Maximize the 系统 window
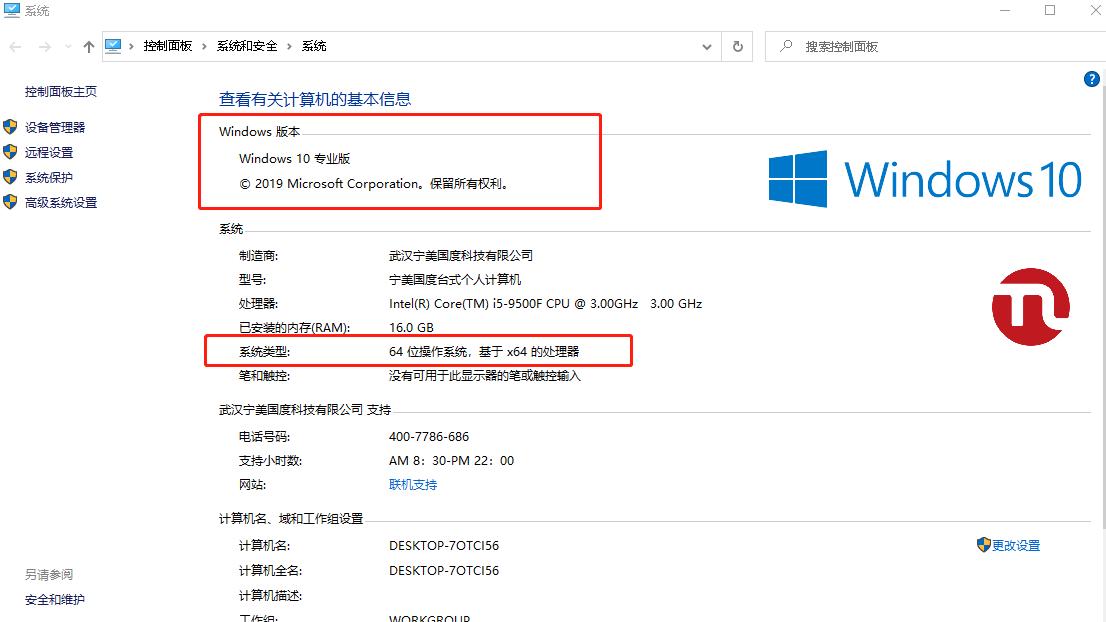Screen dimensions: 1106x622 tap(1050, 11)
